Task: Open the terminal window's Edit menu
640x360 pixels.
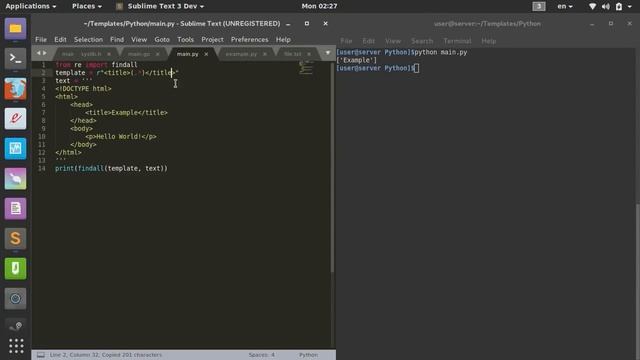Action: pyautogui.click(x=369, y=41)
